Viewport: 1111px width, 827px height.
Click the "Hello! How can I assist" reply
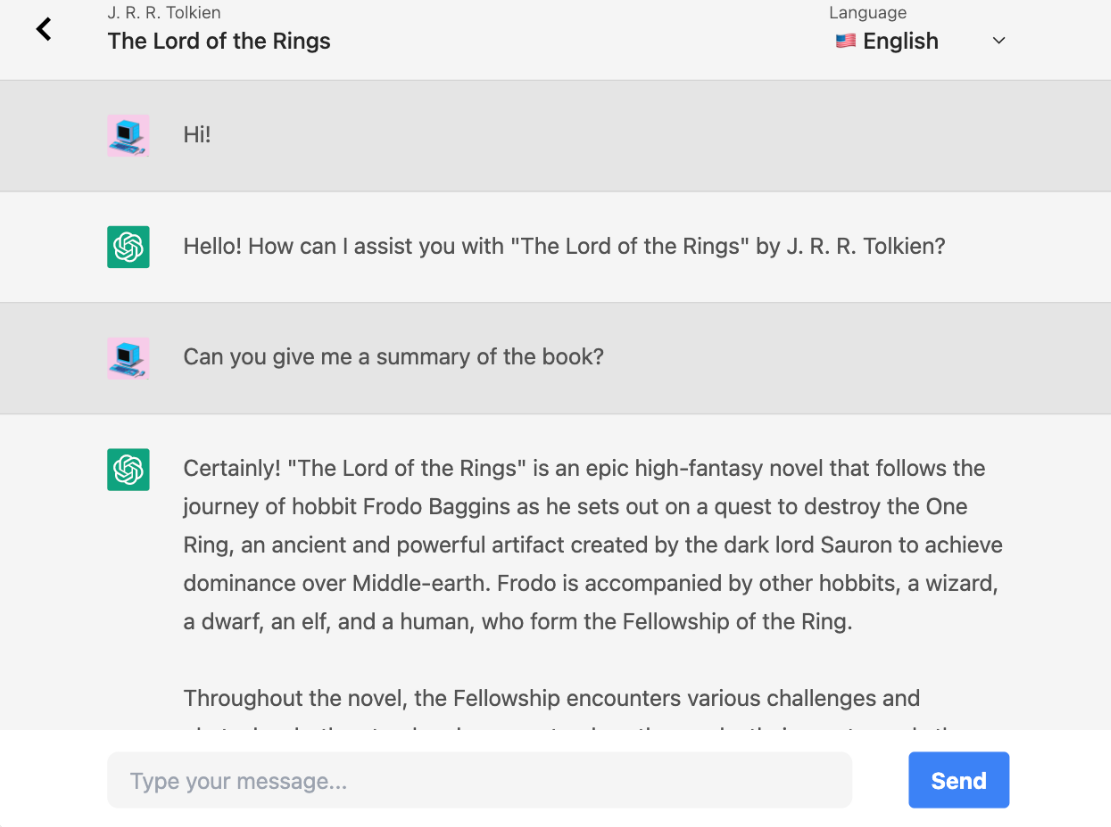click(563, 246)
